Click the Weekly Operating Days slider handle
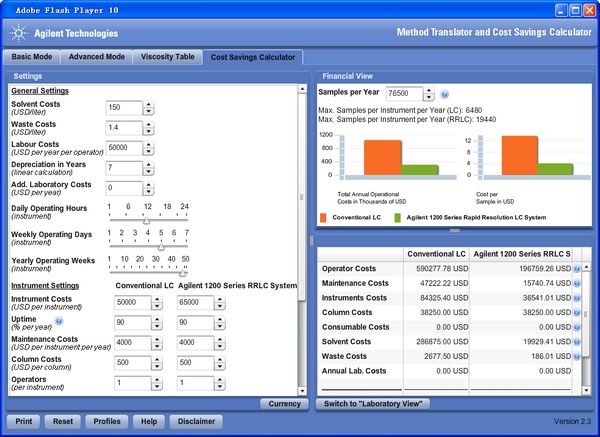 (x=161, y=247)
